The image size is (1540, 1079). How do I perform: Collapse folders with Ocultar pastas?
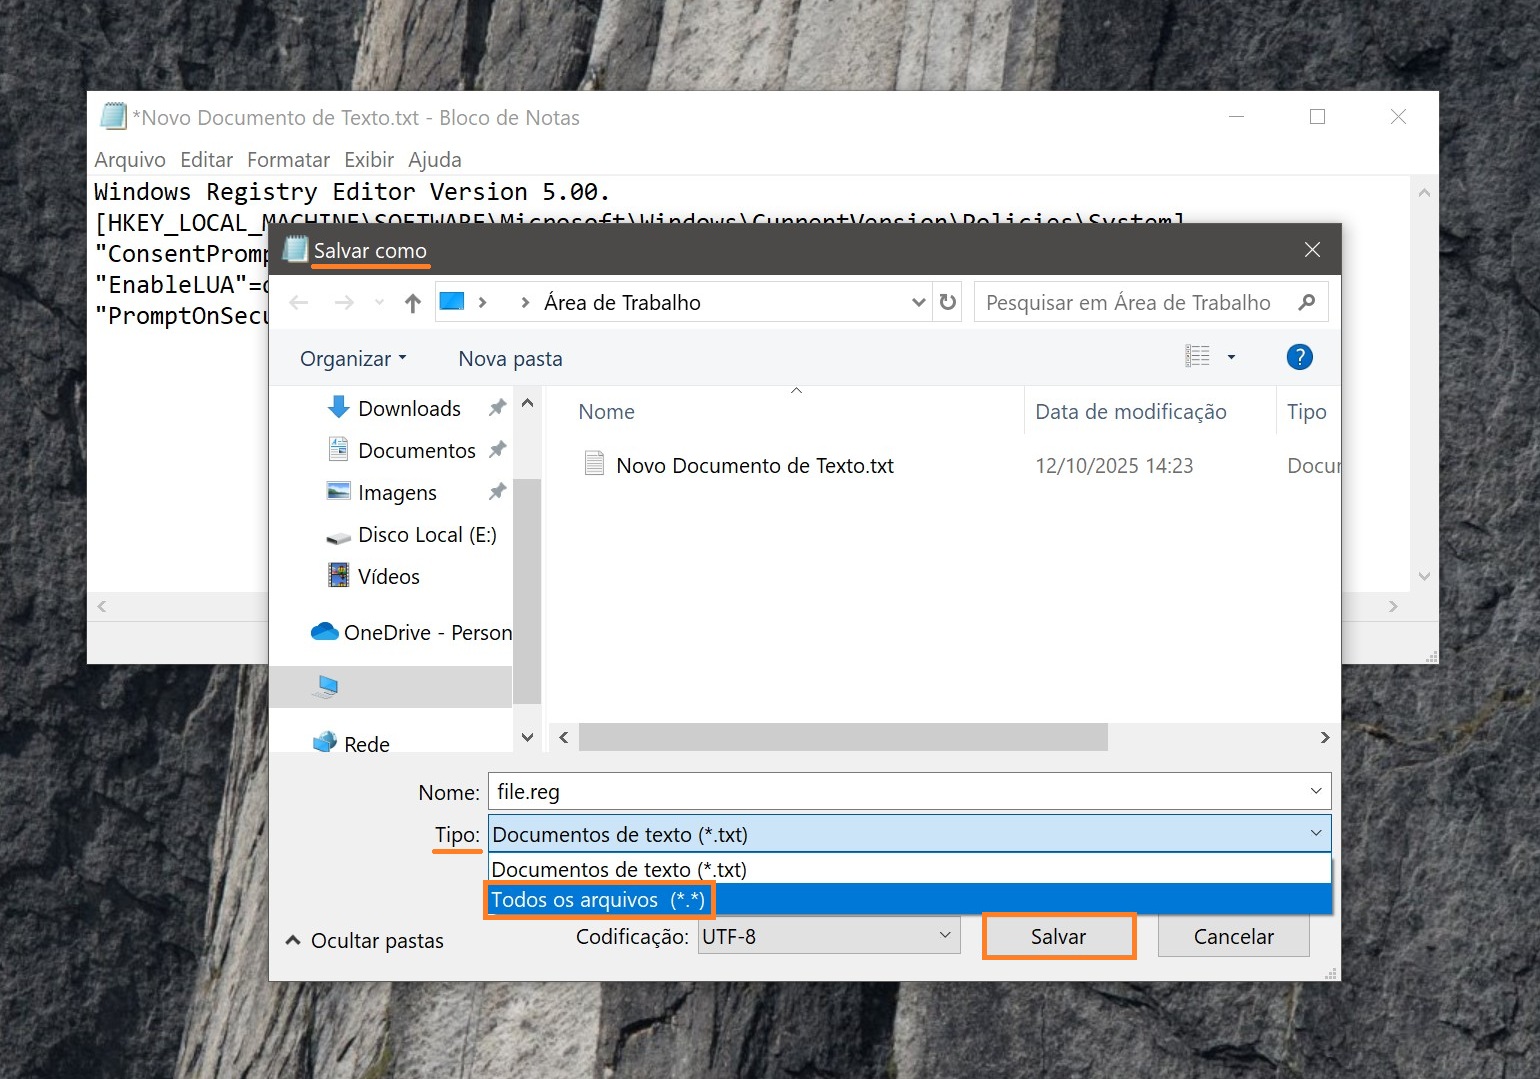[365, 941]
